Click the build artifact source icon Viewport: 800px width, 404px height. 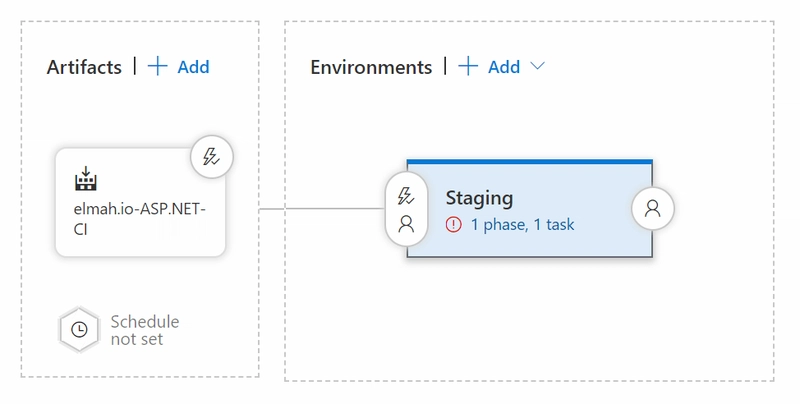click(86, 179)
